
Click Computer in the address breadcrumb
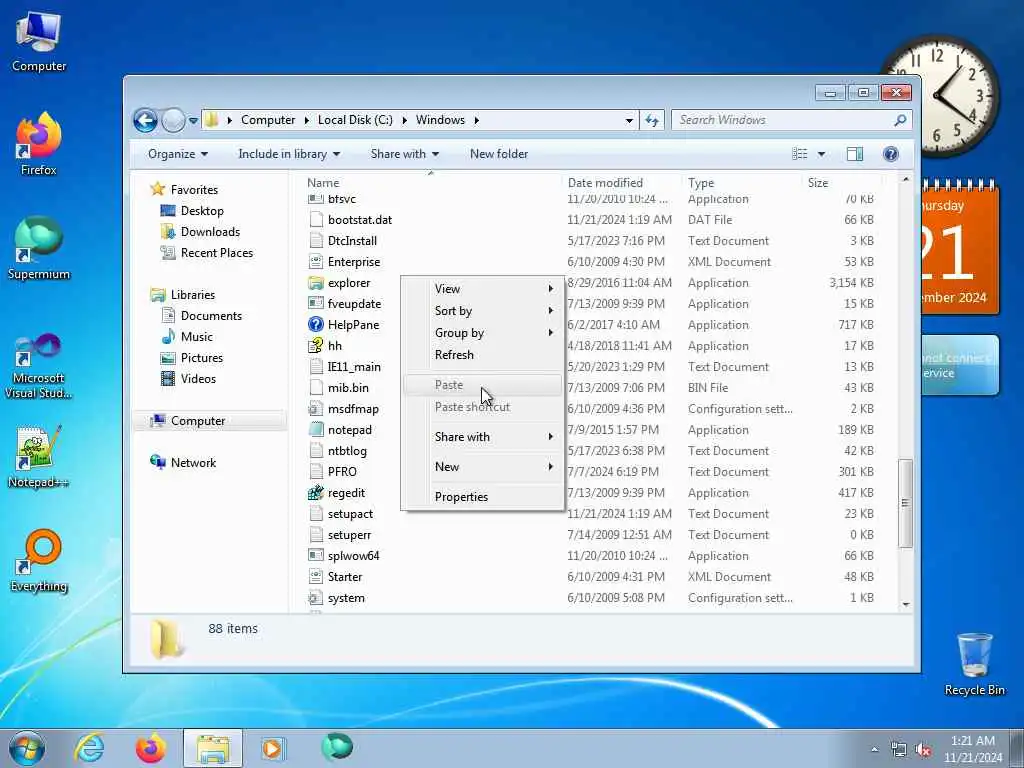(268, 120)
